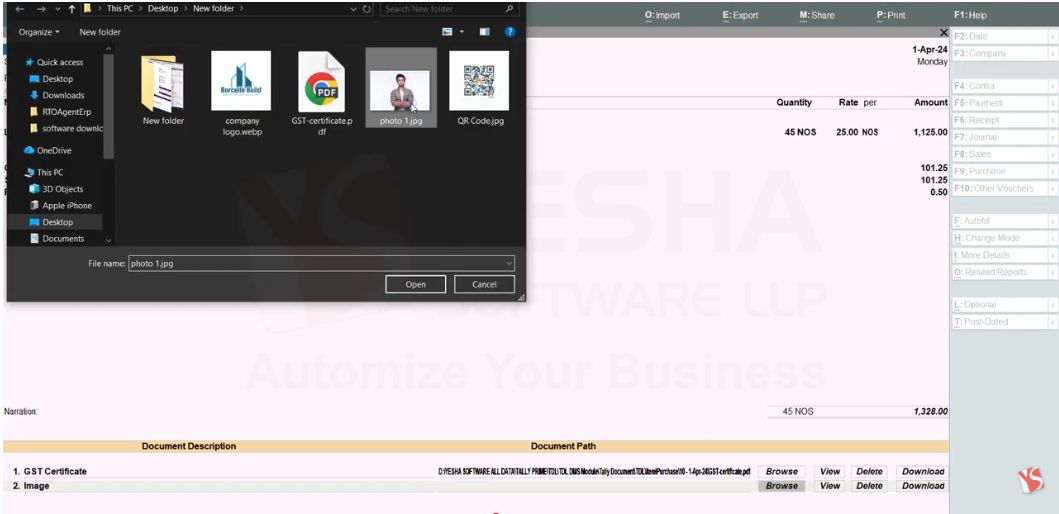Open the Print menu in Tally

(891, 15)
